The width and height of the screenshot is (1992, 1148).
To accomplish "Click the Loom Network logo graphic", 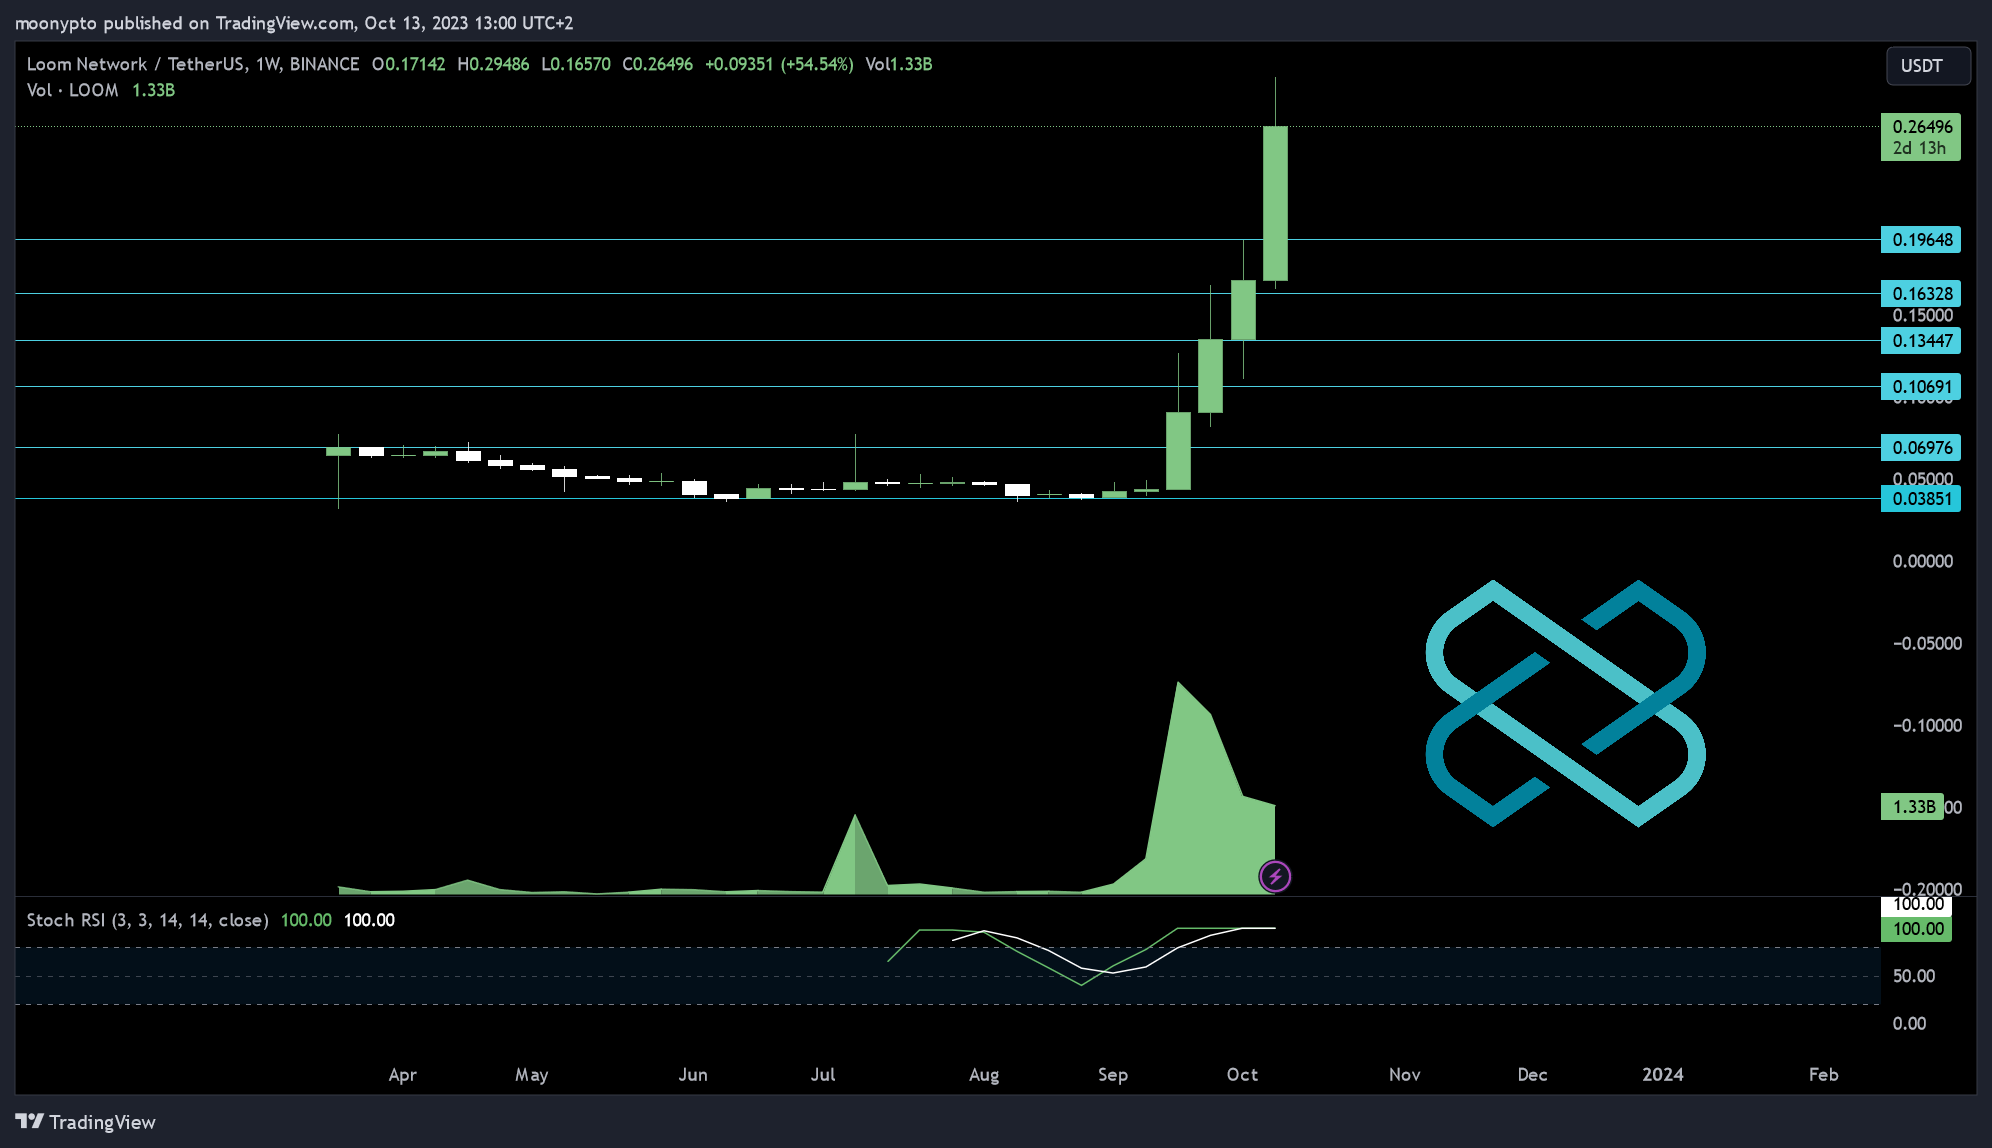I will (x=1565, y=703).
